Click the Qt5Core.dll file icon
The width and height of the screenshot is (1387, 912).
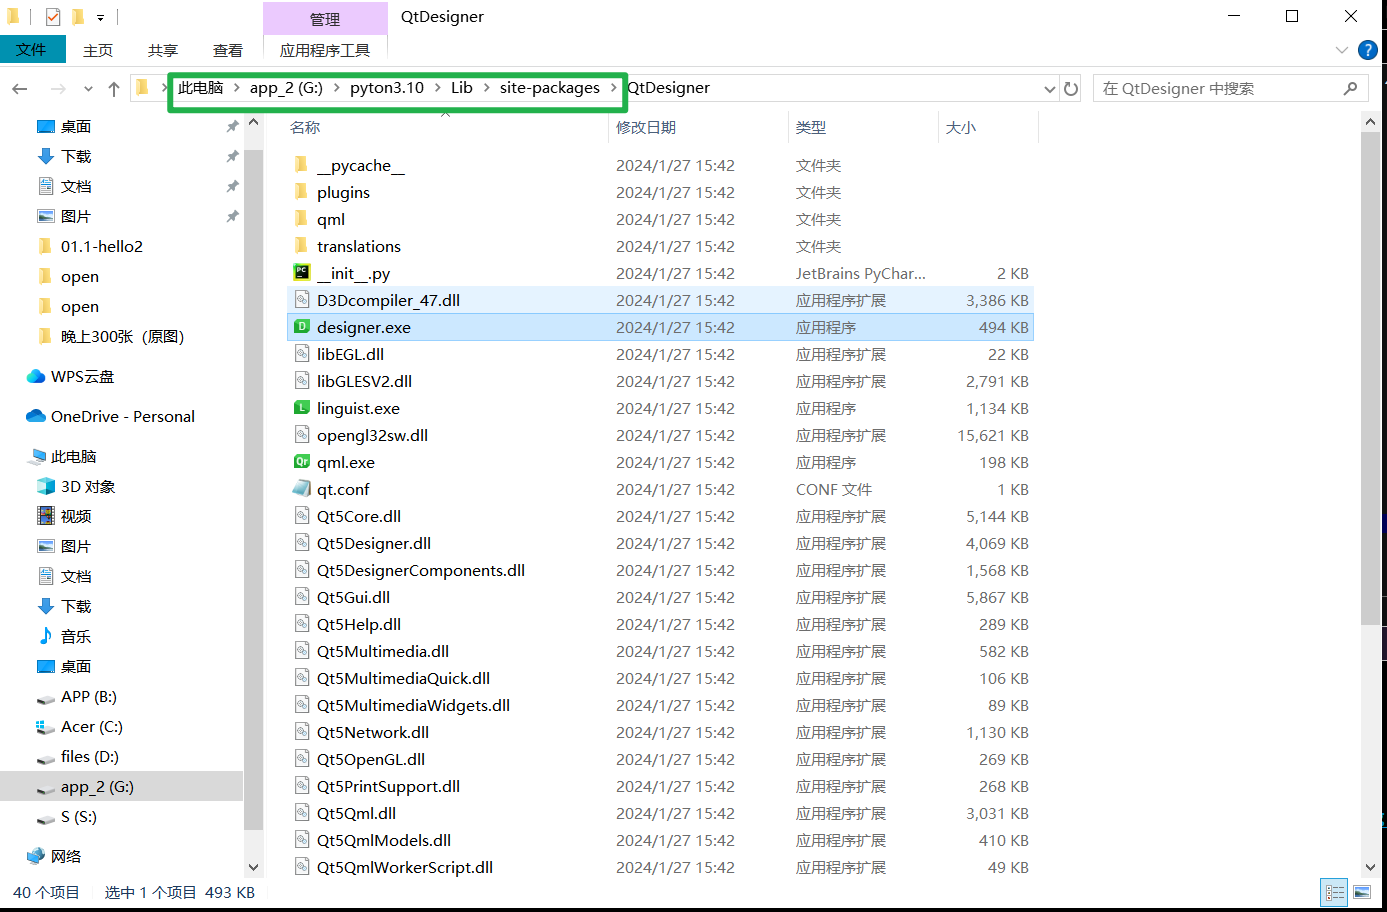[301, 516]
